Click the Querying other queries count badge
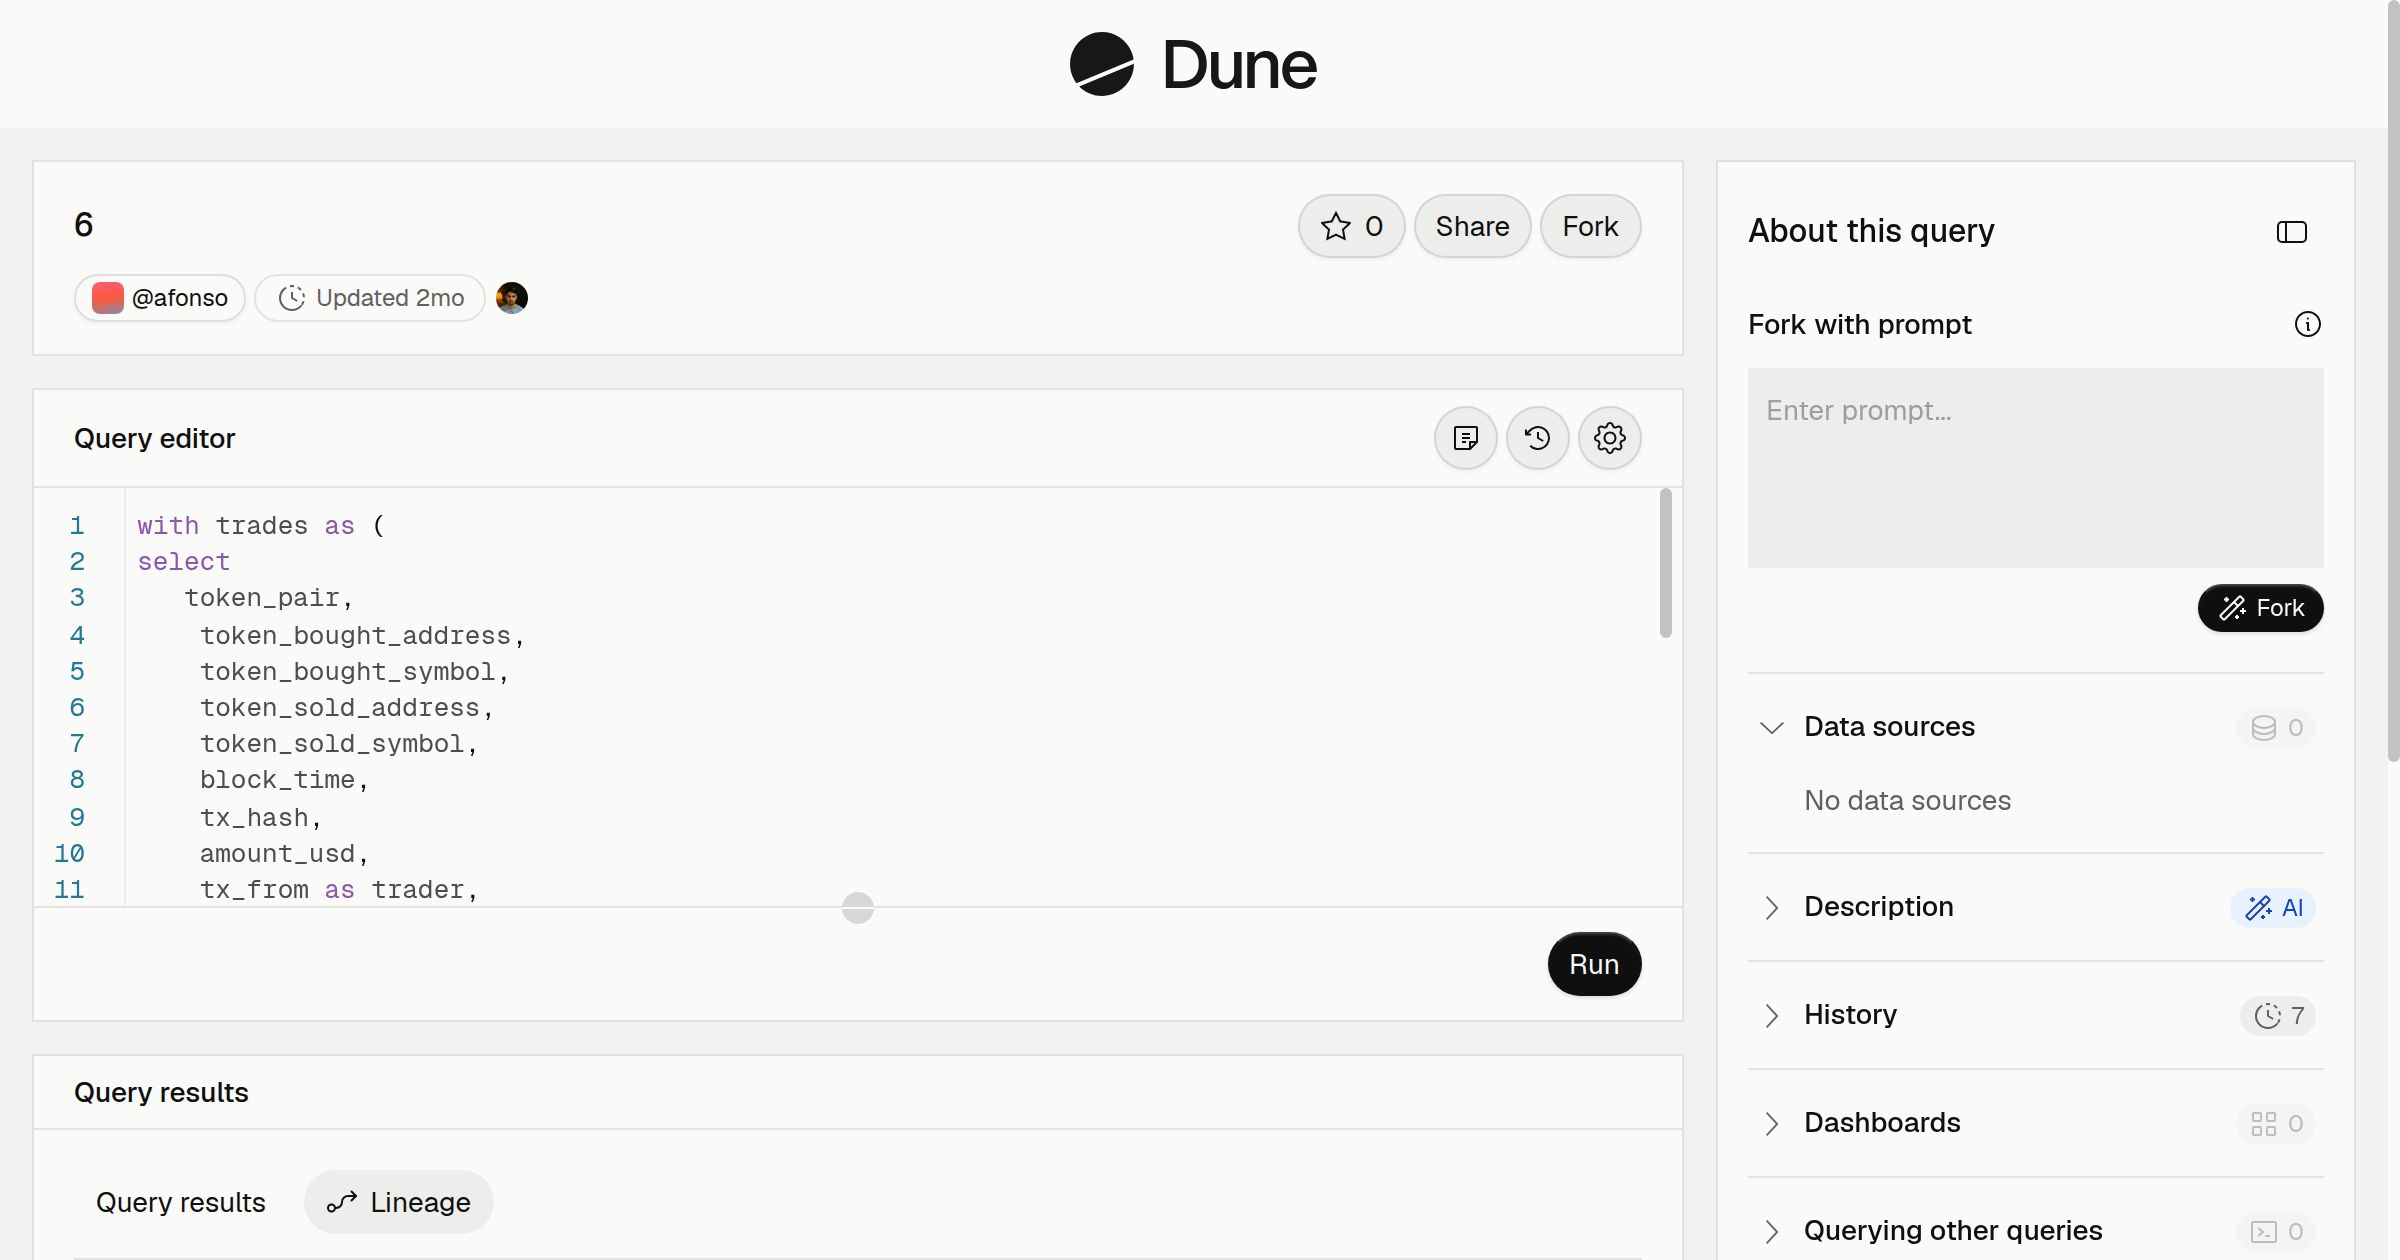Screen dimensions: 2400x1260 pos(2276,1231)
